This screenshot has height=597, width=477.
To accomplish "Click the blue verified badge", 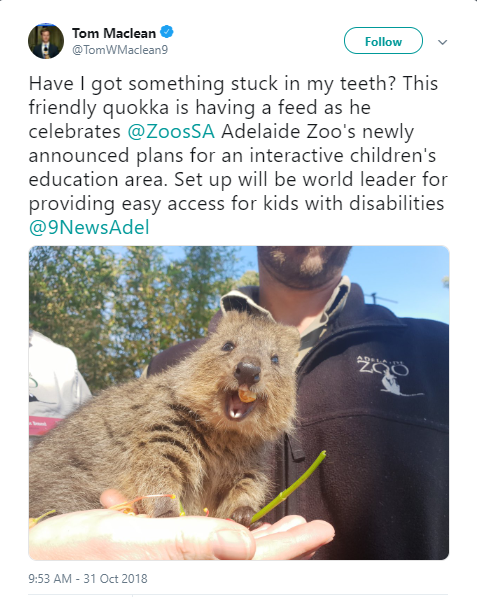I will tap(166, 32).
